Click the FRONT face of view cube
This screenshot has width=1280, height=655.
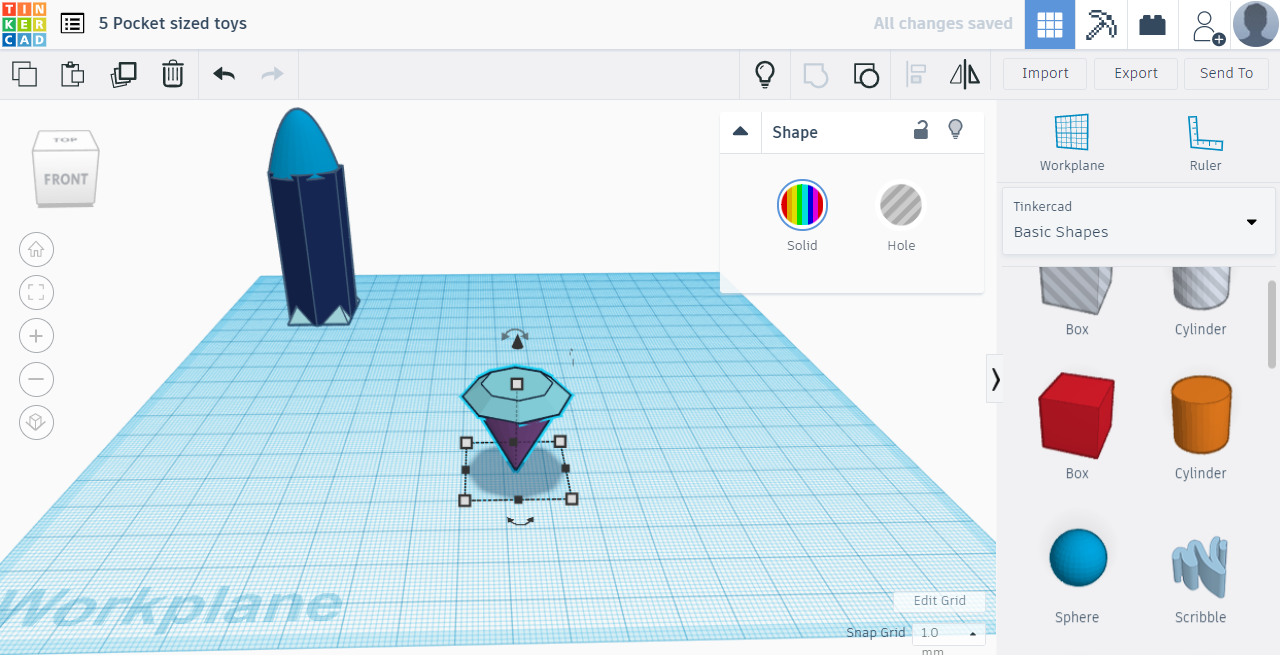(x=66, y=179)
